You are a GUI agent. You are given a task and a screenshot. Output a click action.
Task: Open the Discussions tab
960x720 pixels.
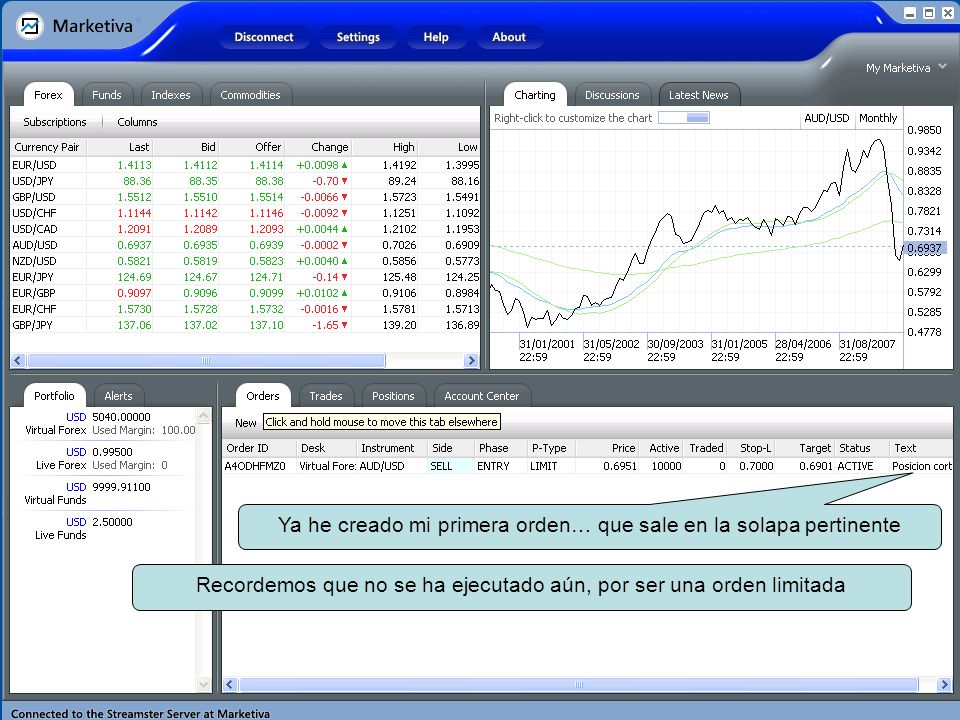(612, 95)
